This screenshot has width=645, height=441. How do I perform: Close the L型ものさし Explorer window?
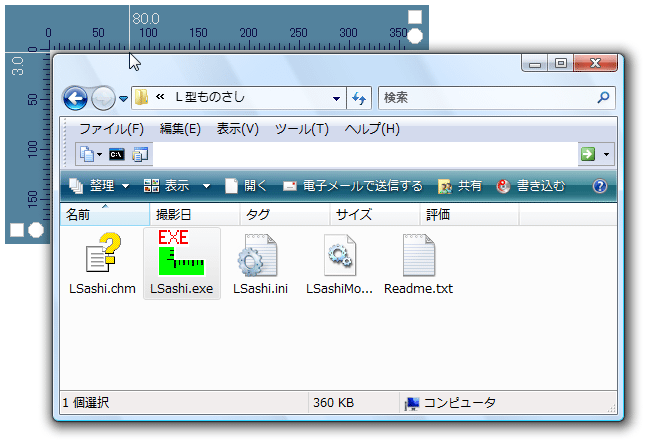[x=595, y=63]
